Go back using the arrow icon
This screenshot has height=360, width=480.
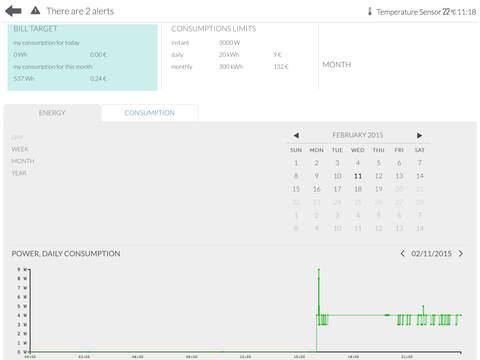click(13, 11)
